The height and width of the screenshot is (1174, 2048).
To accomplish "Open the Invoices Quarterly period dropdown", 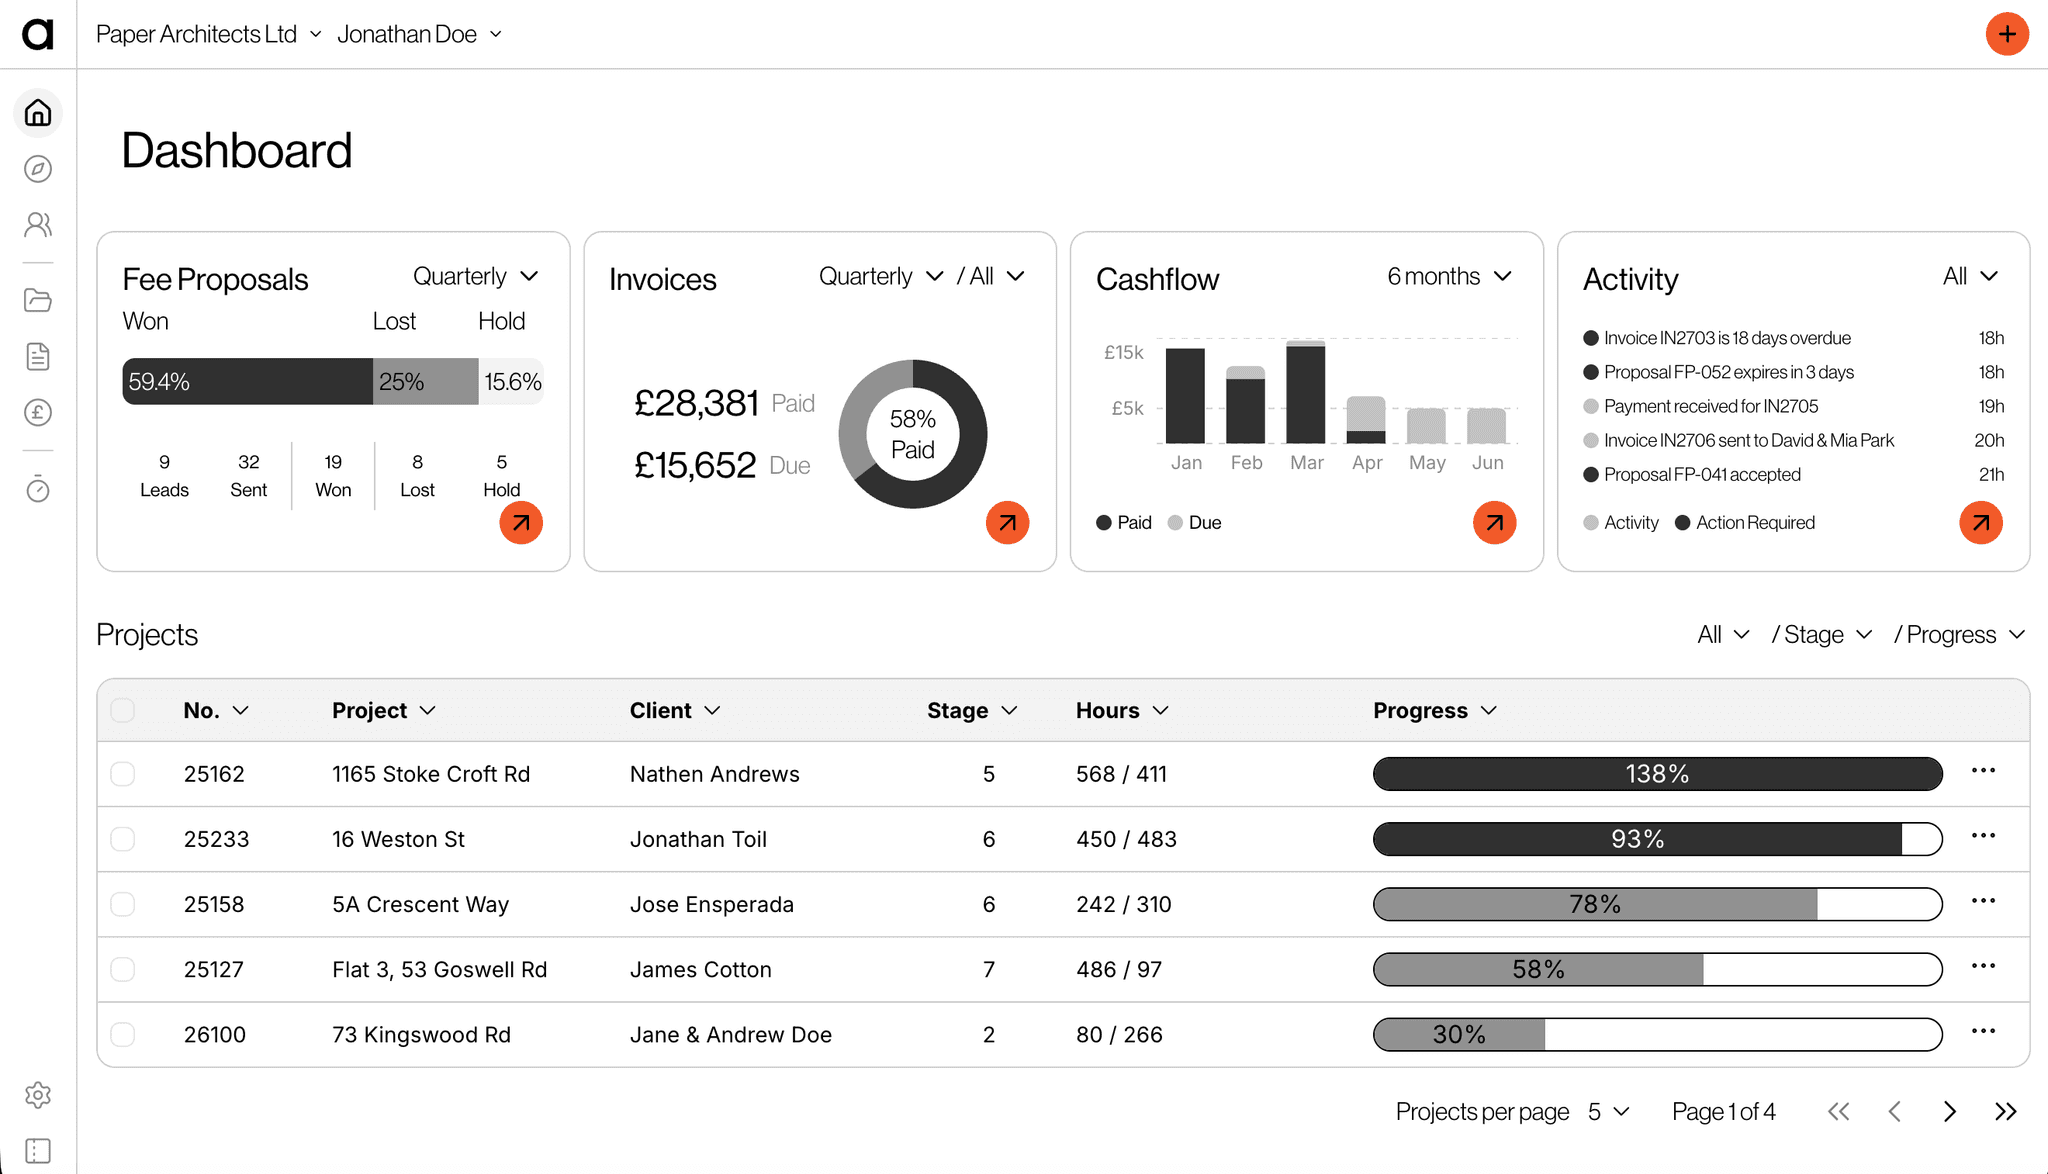I will coord(881,276).
